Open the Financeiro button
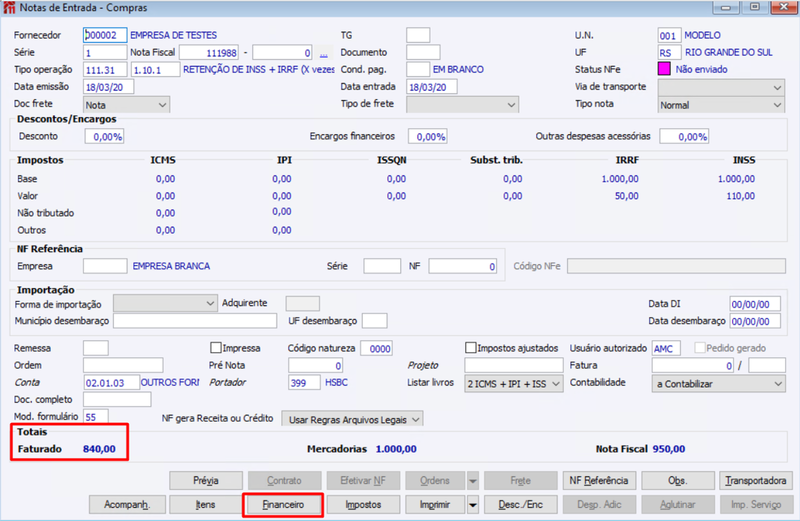Screen dimensions: 800x521 pos(283,505)
